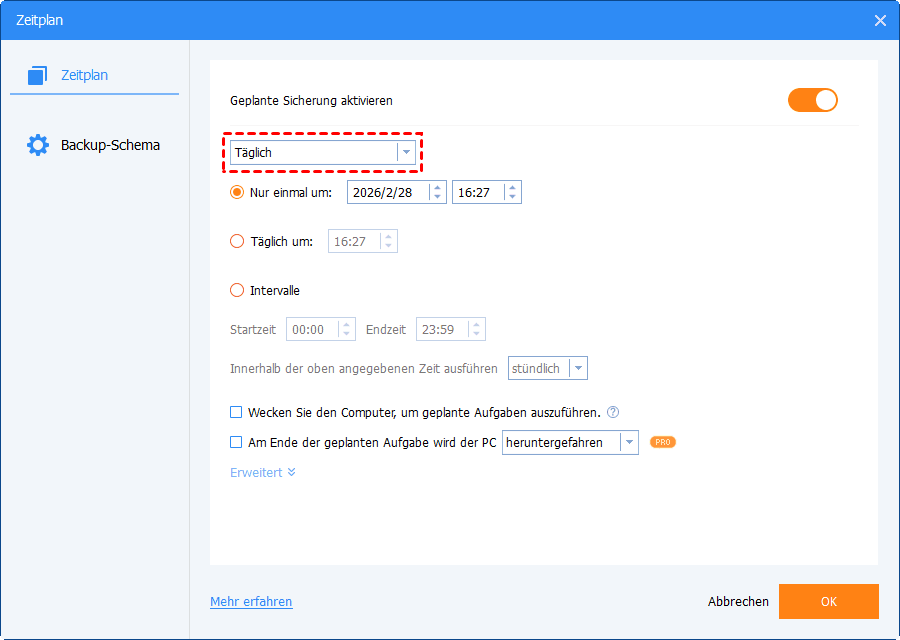This screenshot has width=900, height=640.
Task: Close the Zeitplan dialog window
Action: coord(880,20)
